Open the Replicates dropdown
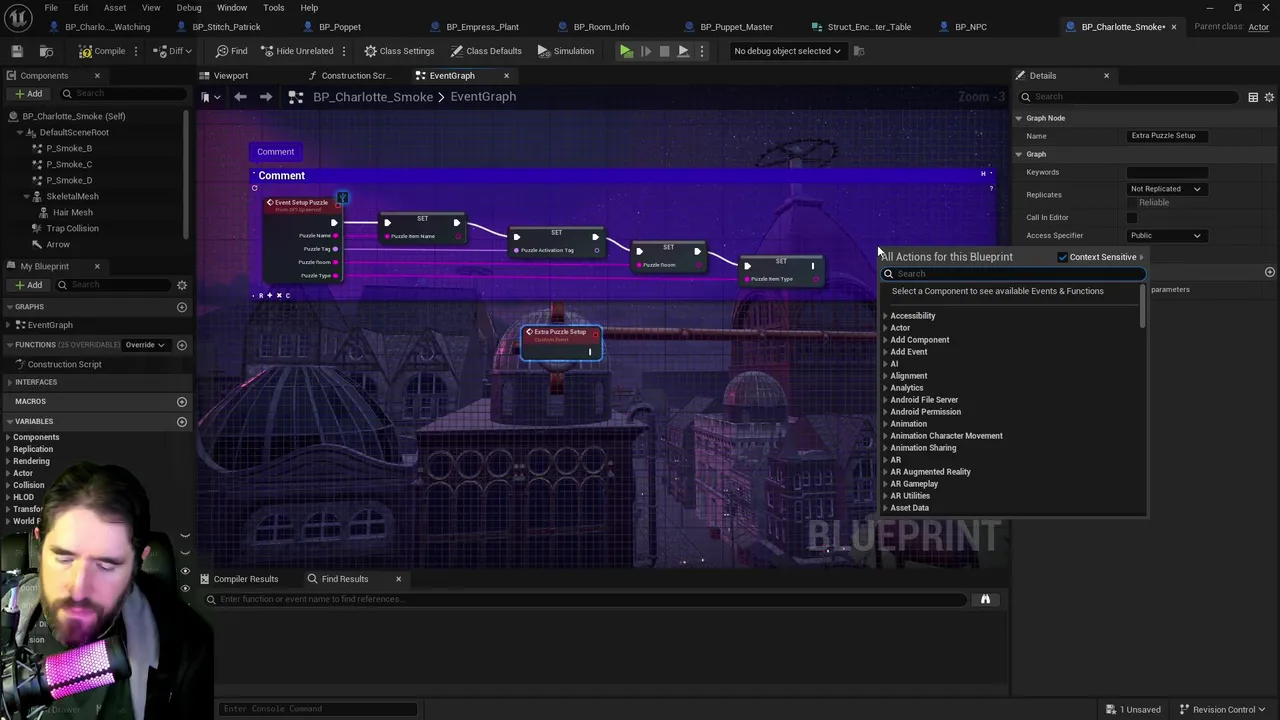The height and width of the screenshot is (720, 1280). [x=1165, y=189]
